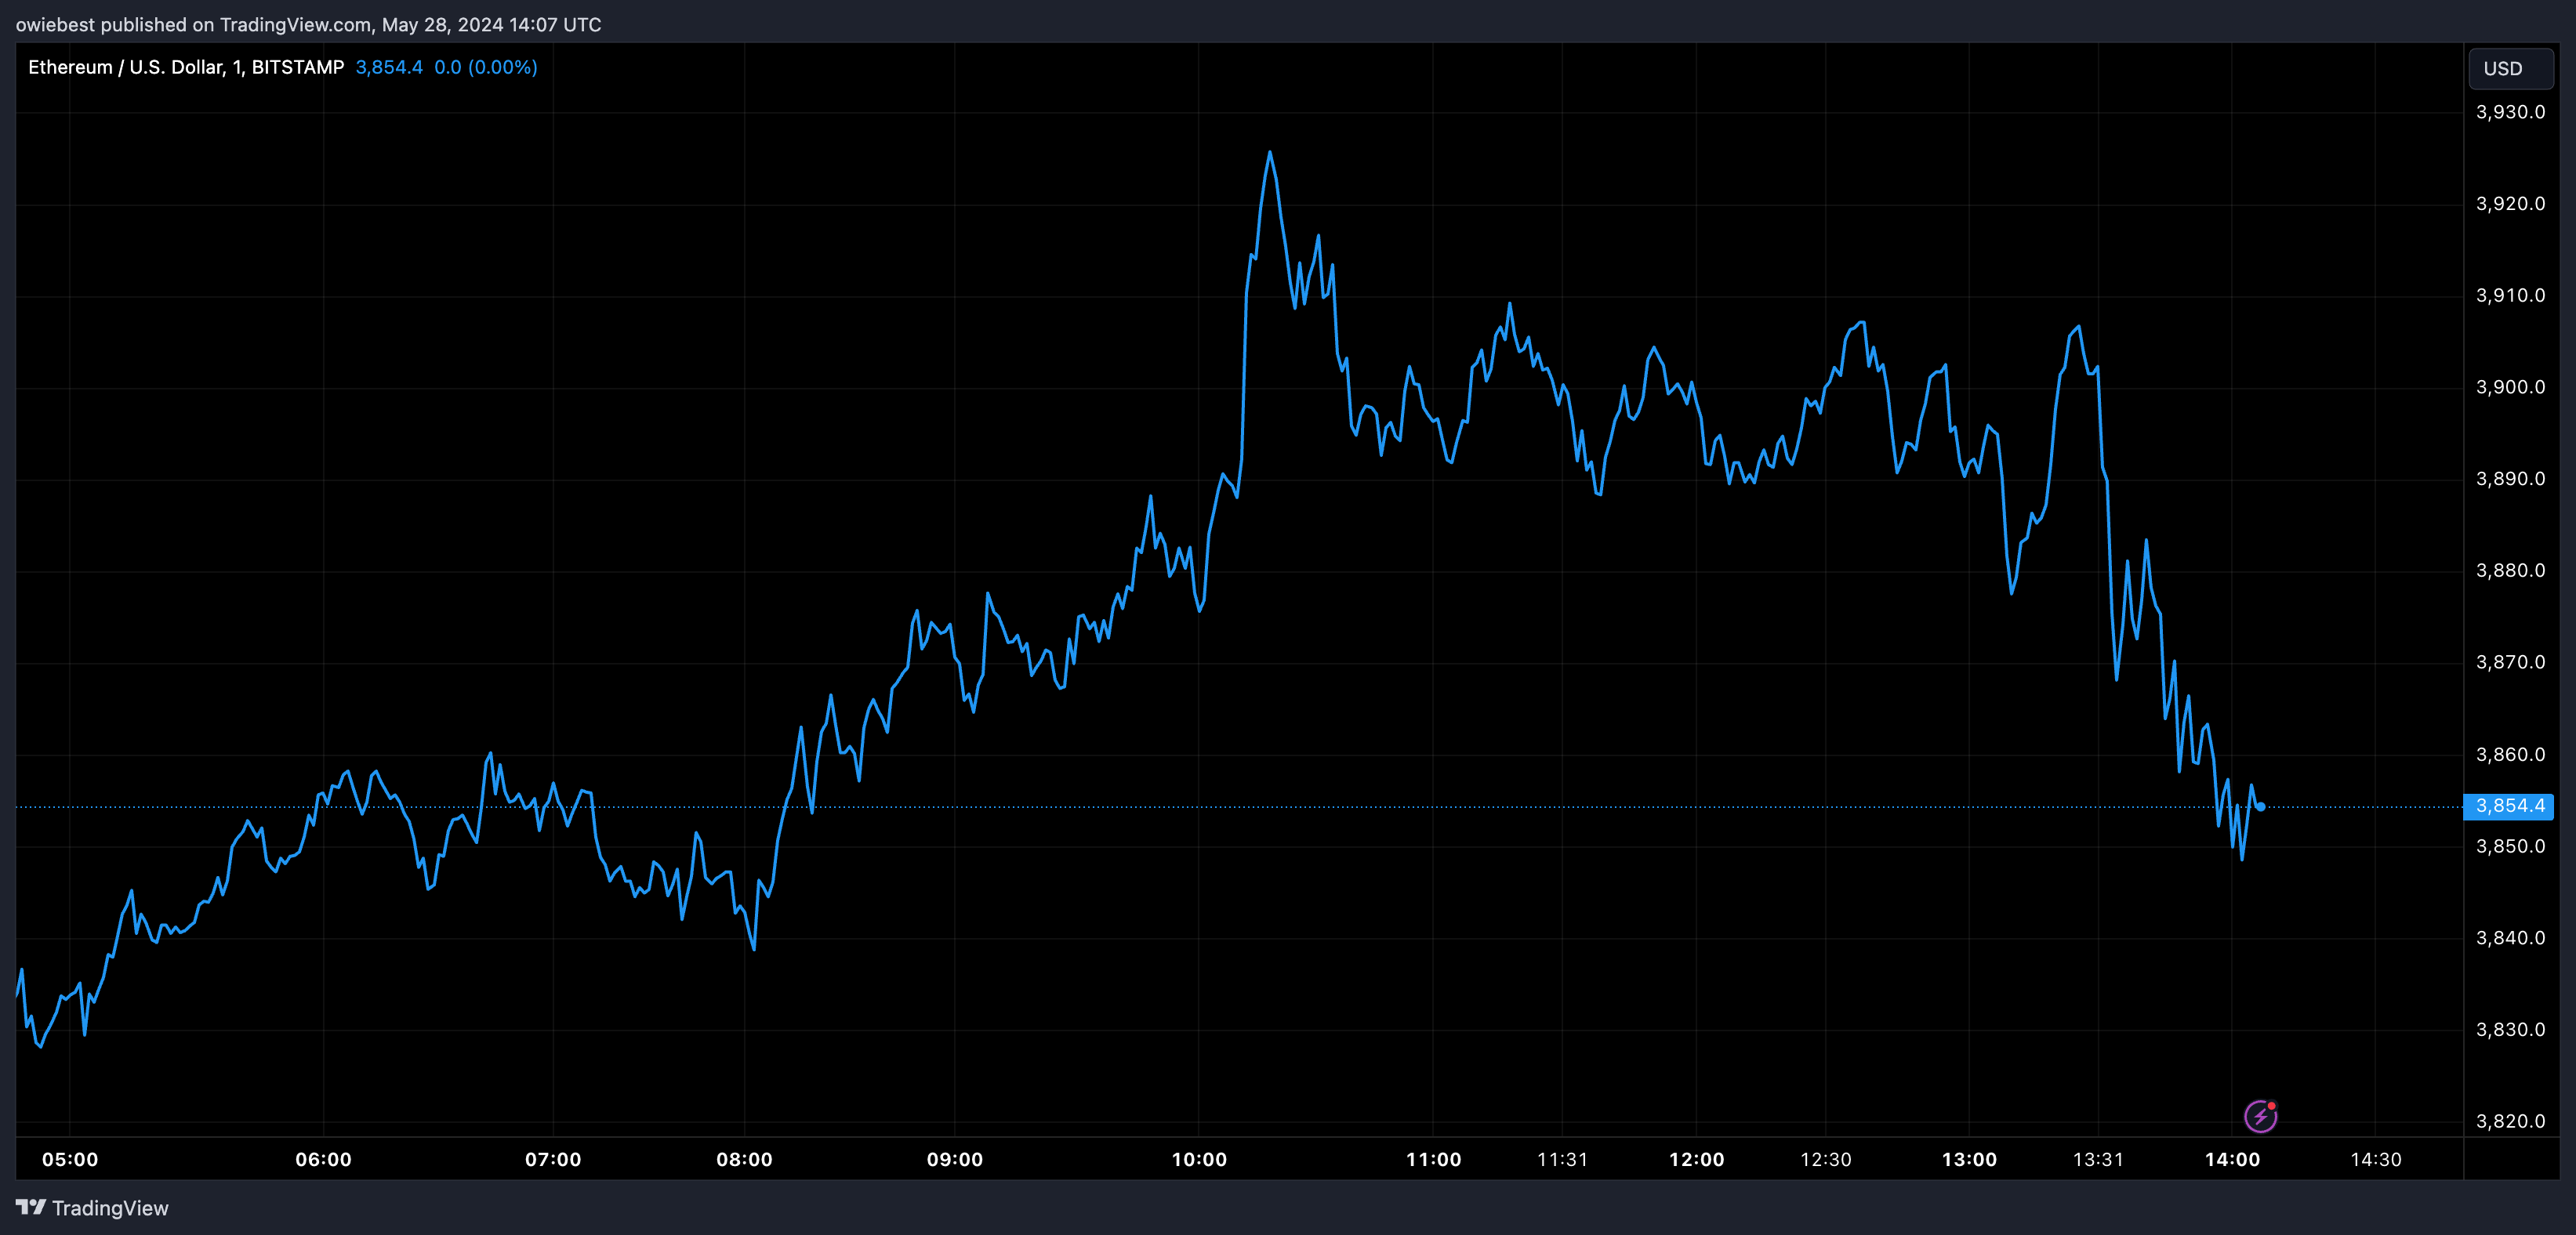Click the last price dot on the line
Image resolution: width=2576 pixels, height=1235 pixels.
tap(2261, 806)
